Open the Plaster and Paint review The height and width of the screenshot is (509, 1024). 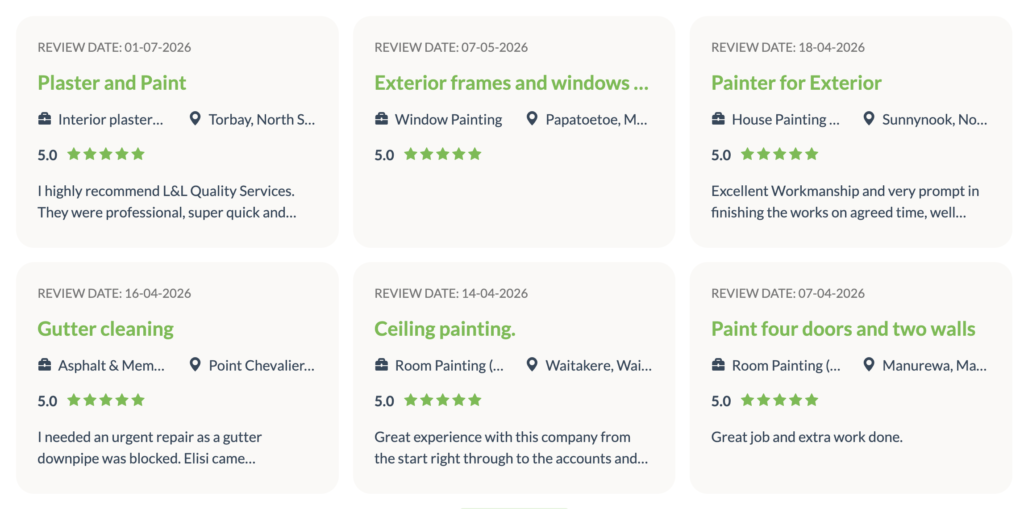[x=112, y=83]
